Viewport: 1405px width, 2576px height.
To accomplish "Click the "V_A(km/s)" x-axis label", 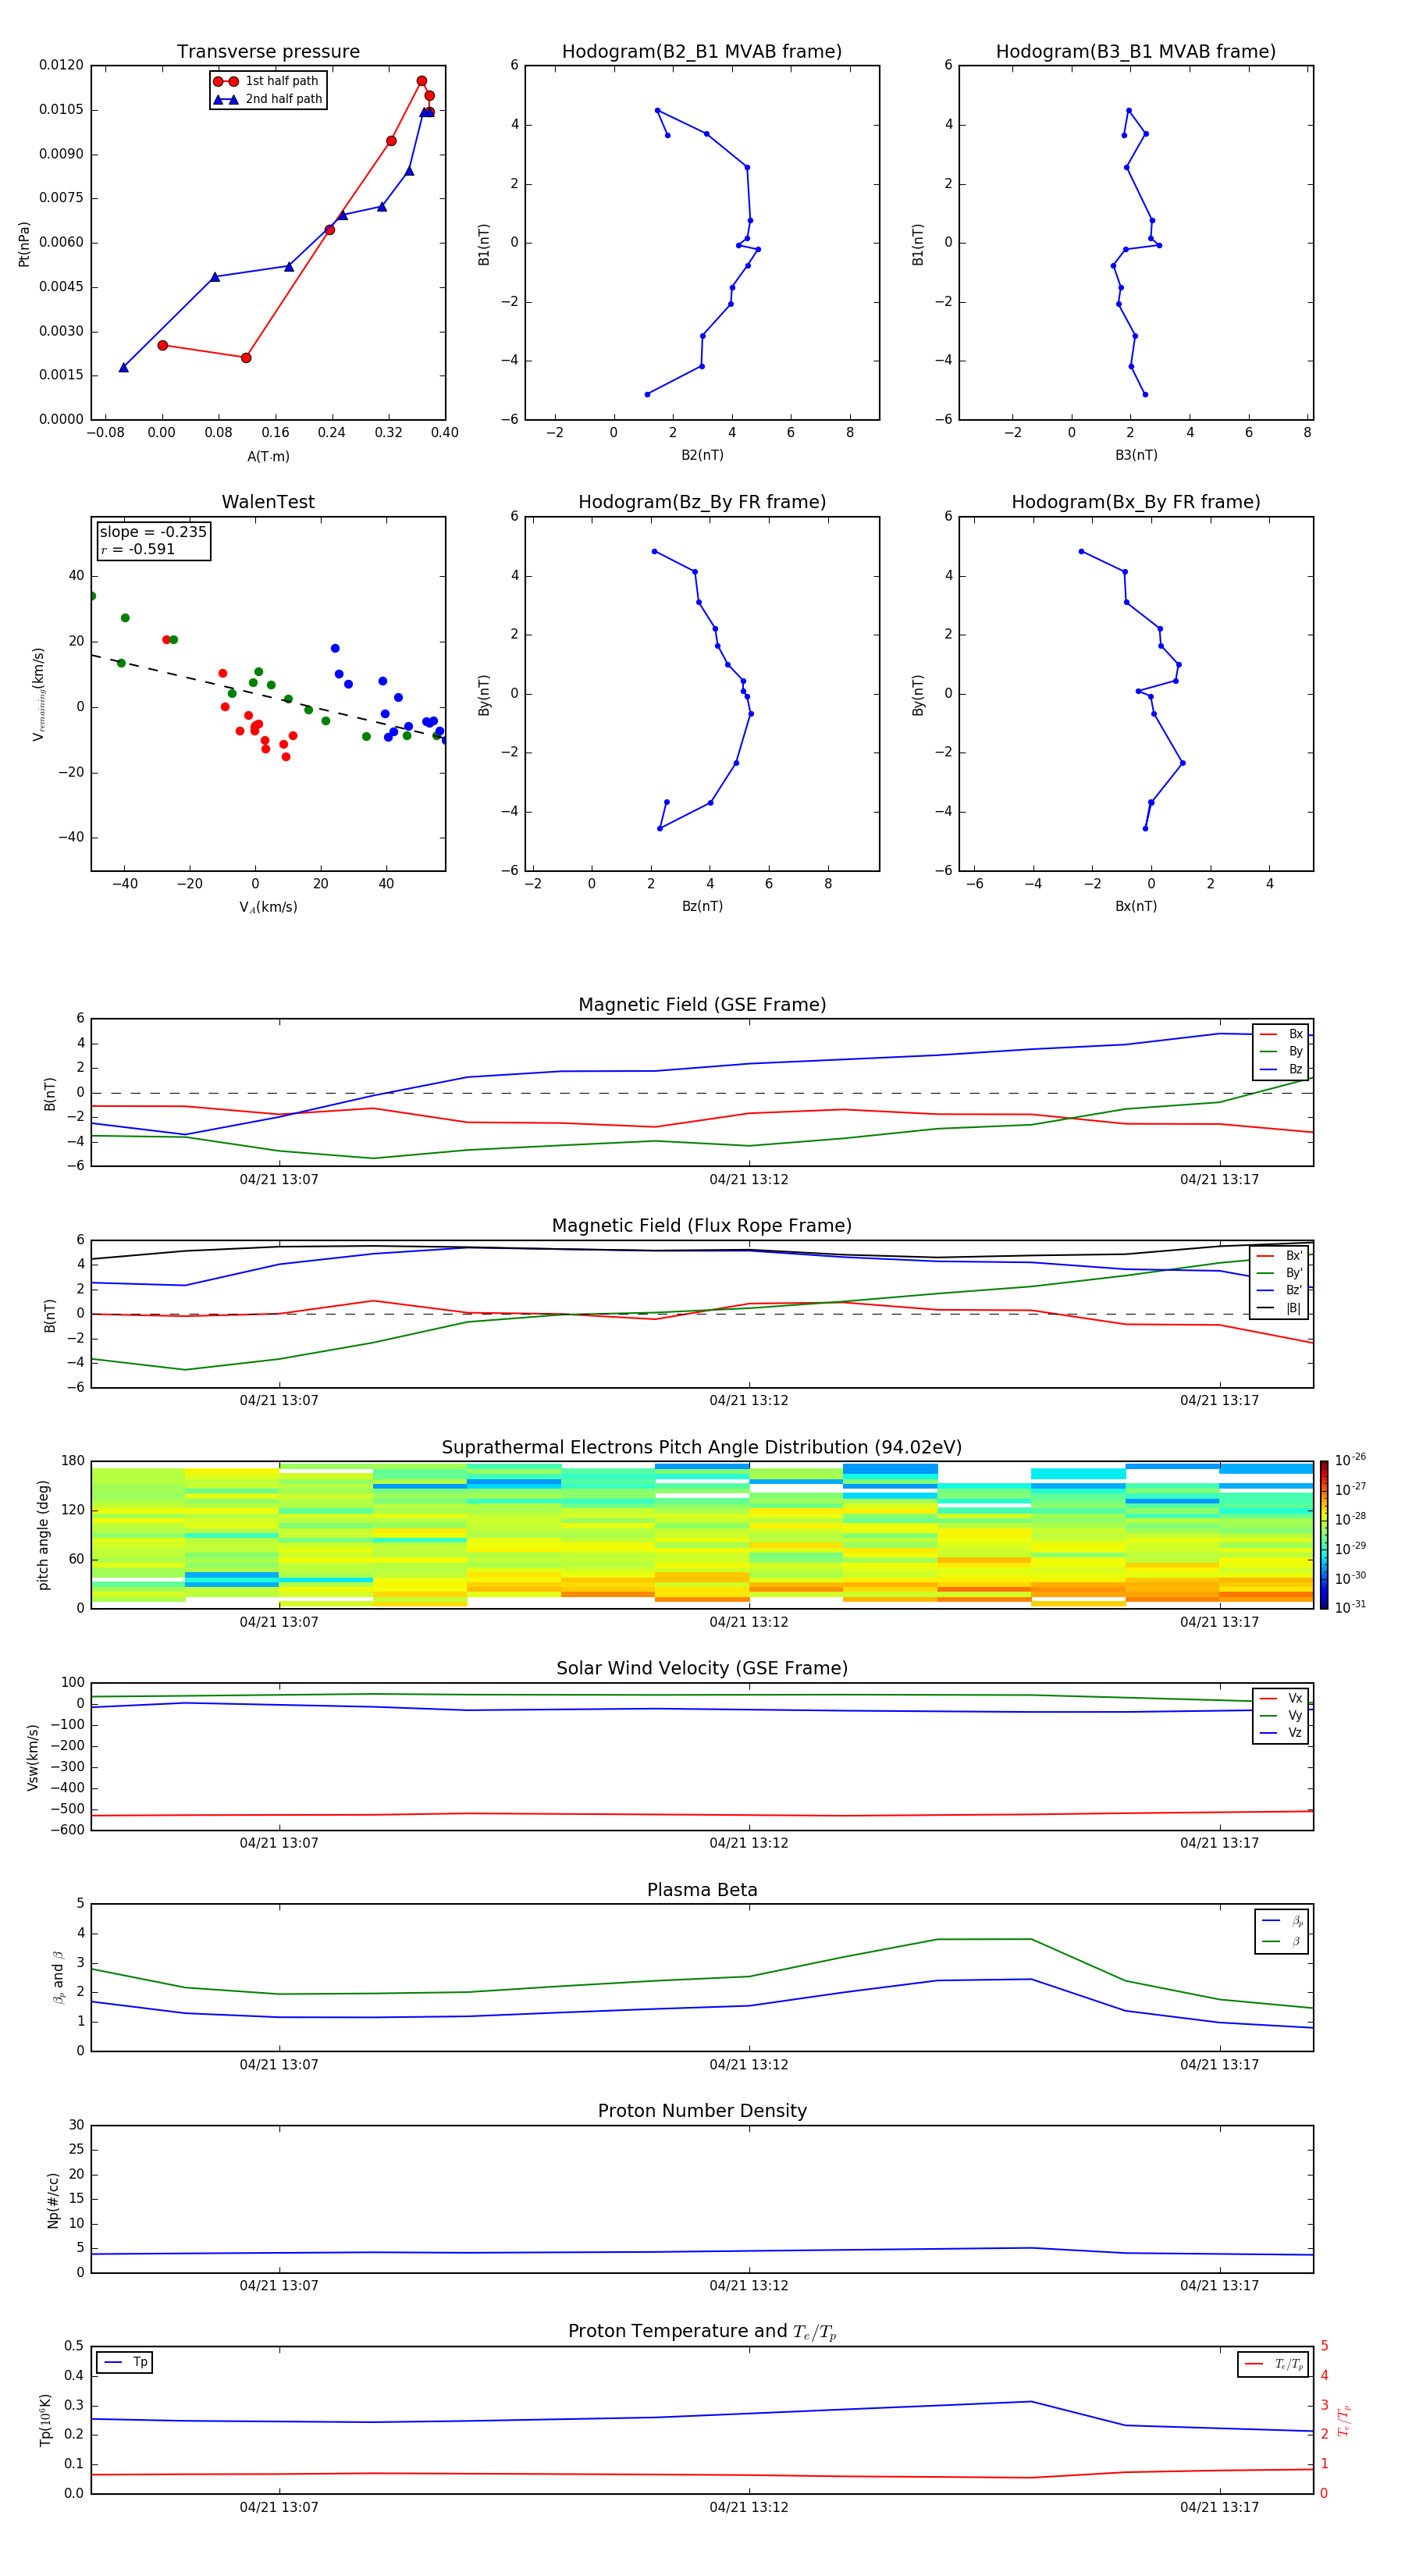I will [268, 907].
